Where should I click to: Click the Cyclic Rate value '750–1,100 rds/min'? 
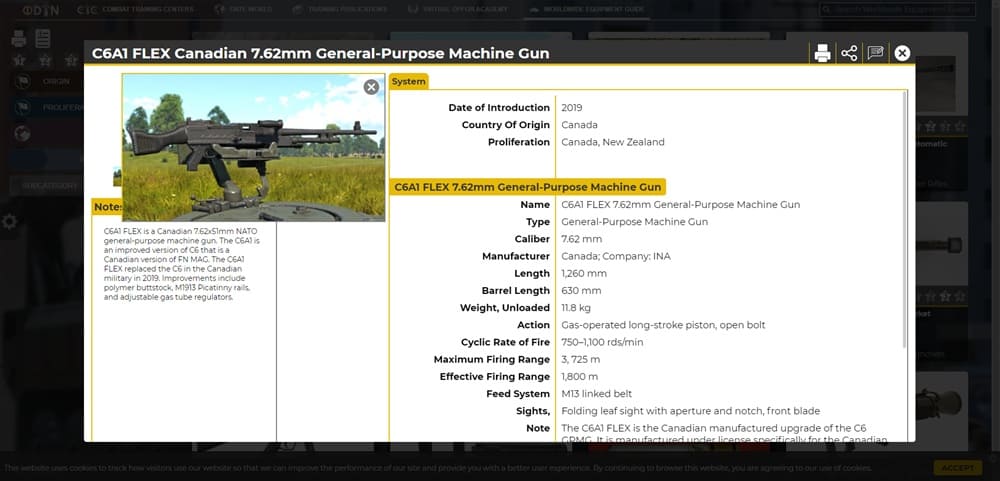pos(602,343)
